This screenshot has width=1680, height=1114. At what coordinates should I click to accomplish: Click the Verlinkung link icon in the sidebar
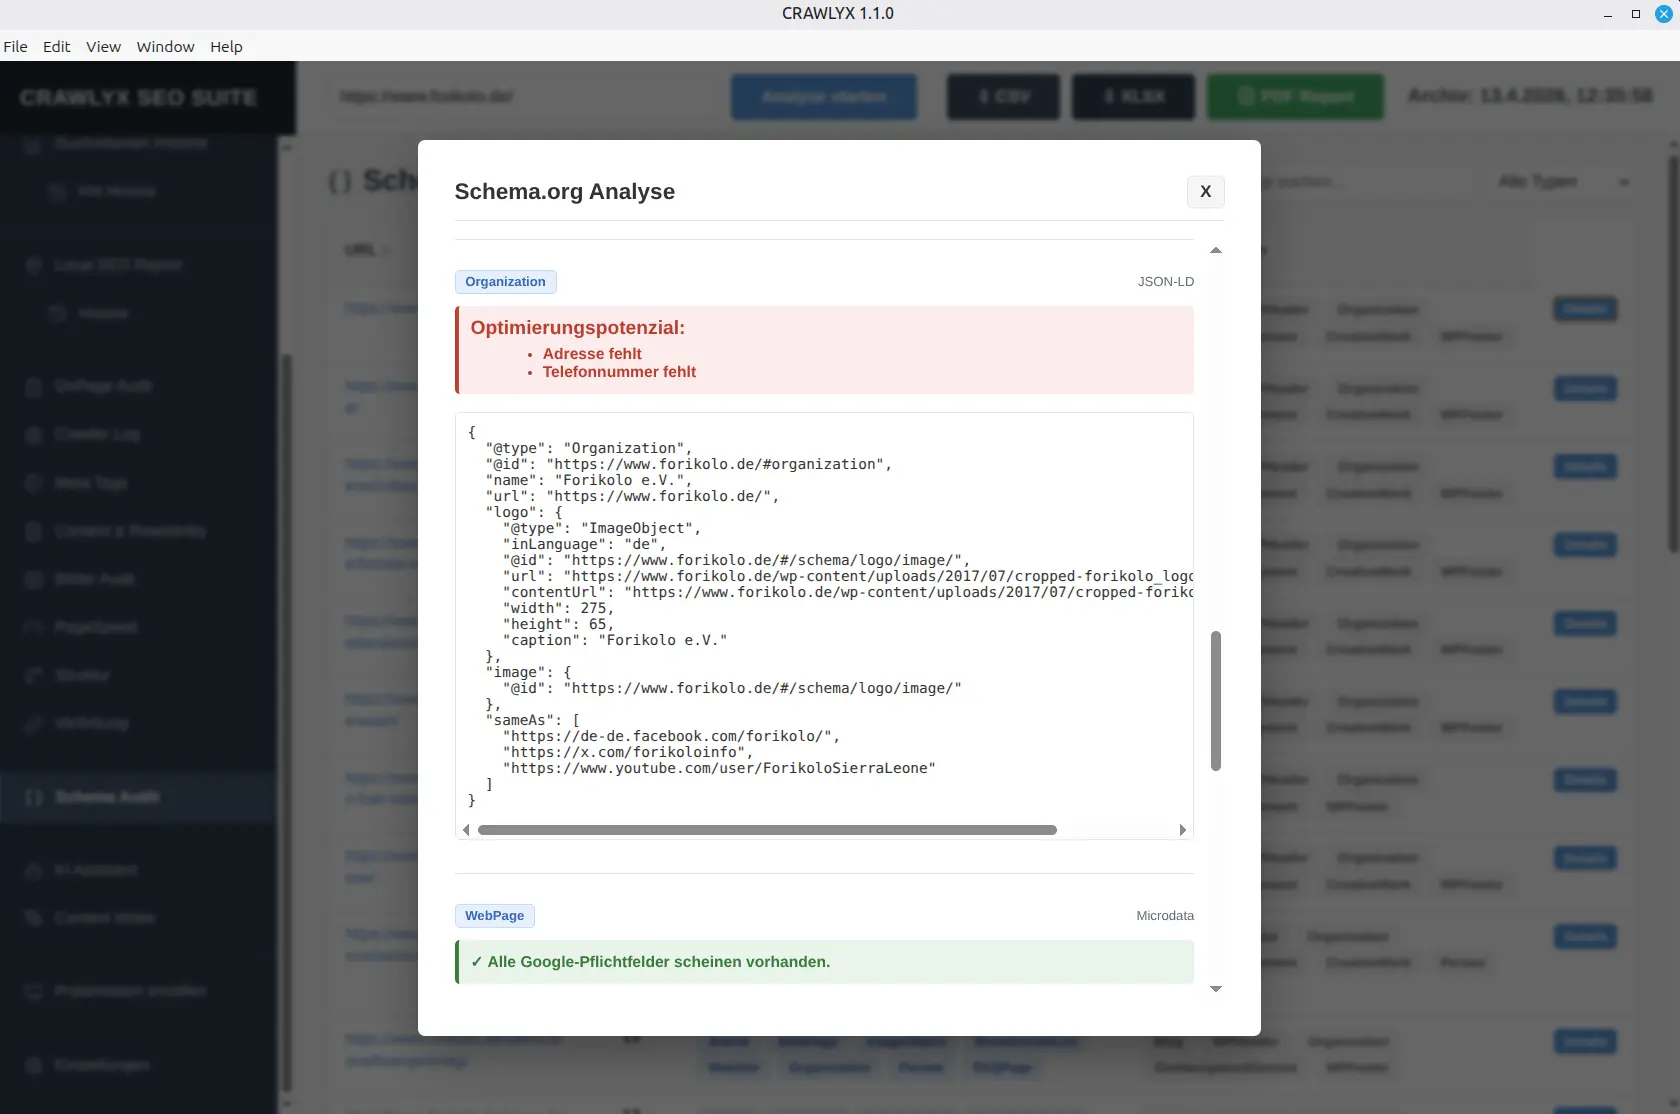(34, 723)
